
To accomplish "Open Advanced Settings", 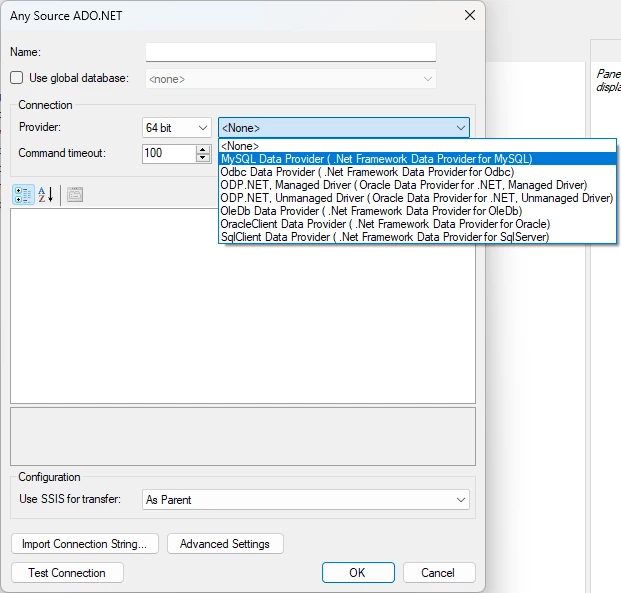I will tap(225, 543).
